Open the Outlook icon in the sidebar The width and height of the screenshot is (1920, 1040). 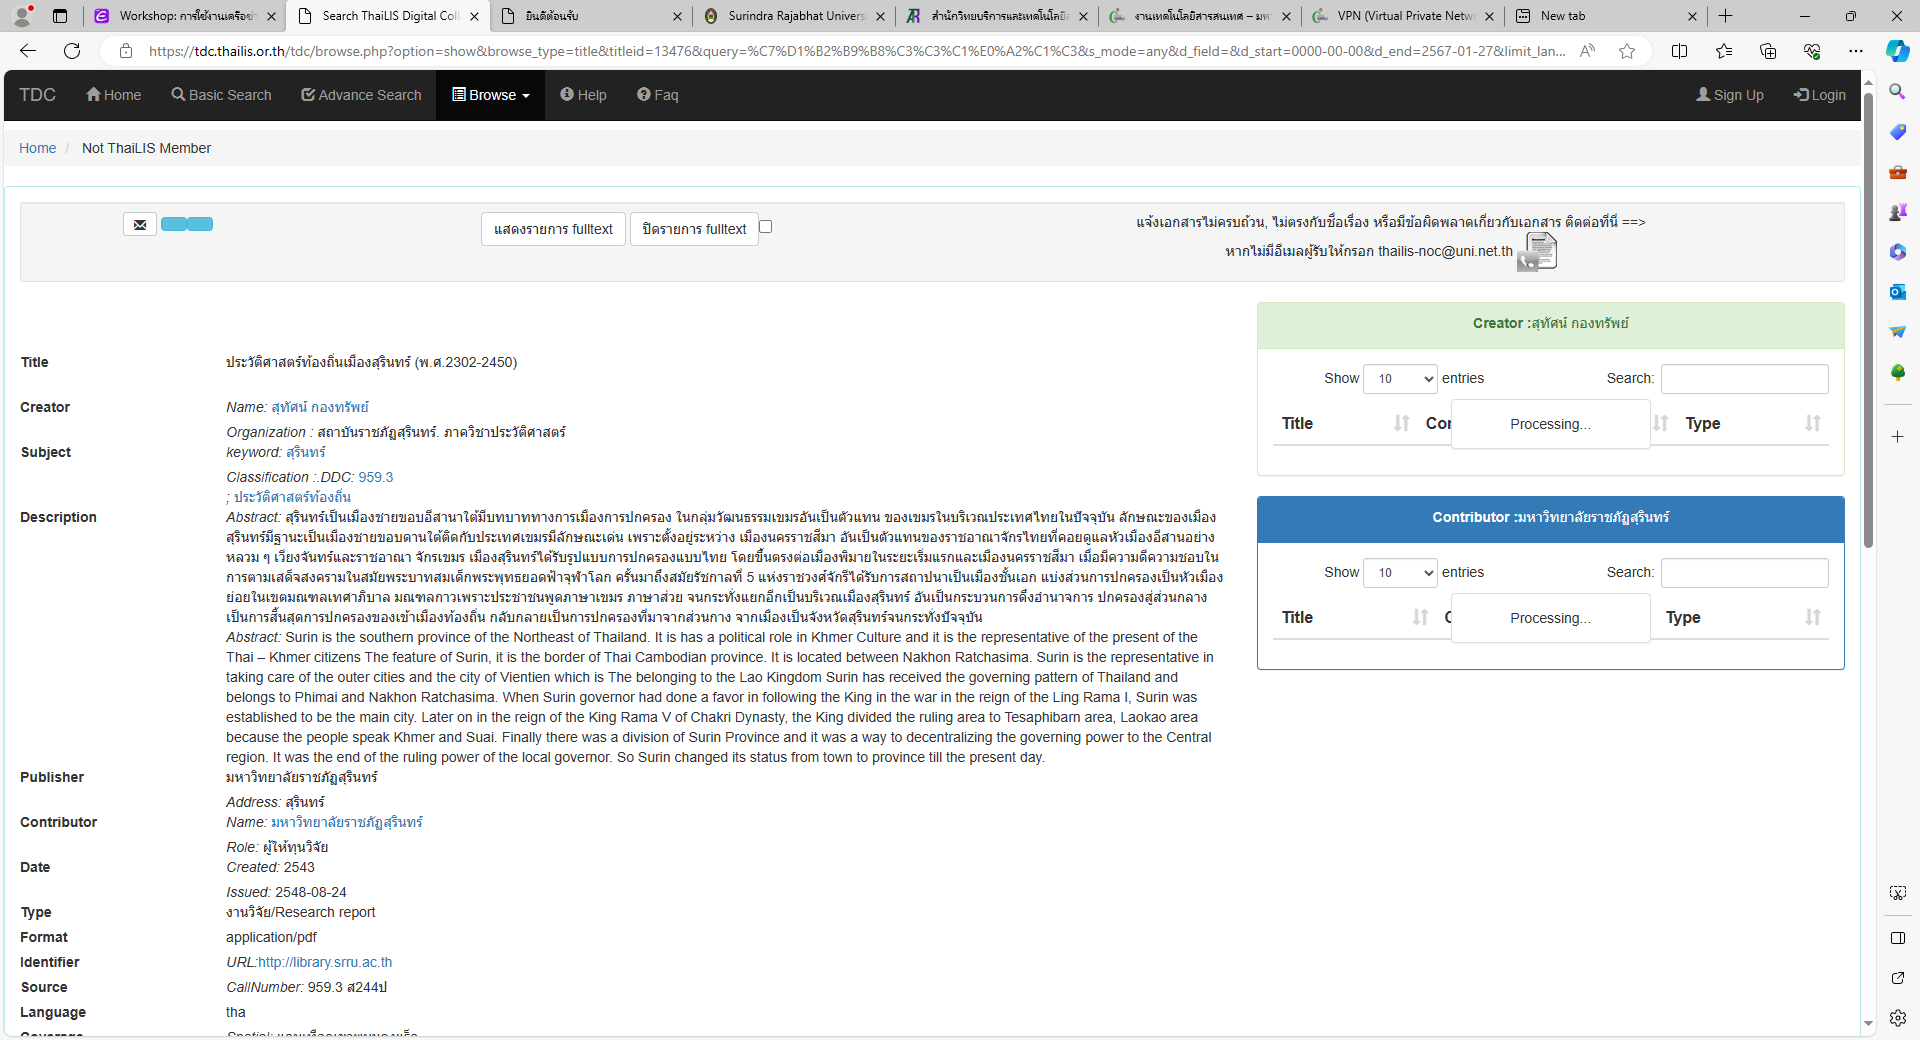tap(1897, 292)
